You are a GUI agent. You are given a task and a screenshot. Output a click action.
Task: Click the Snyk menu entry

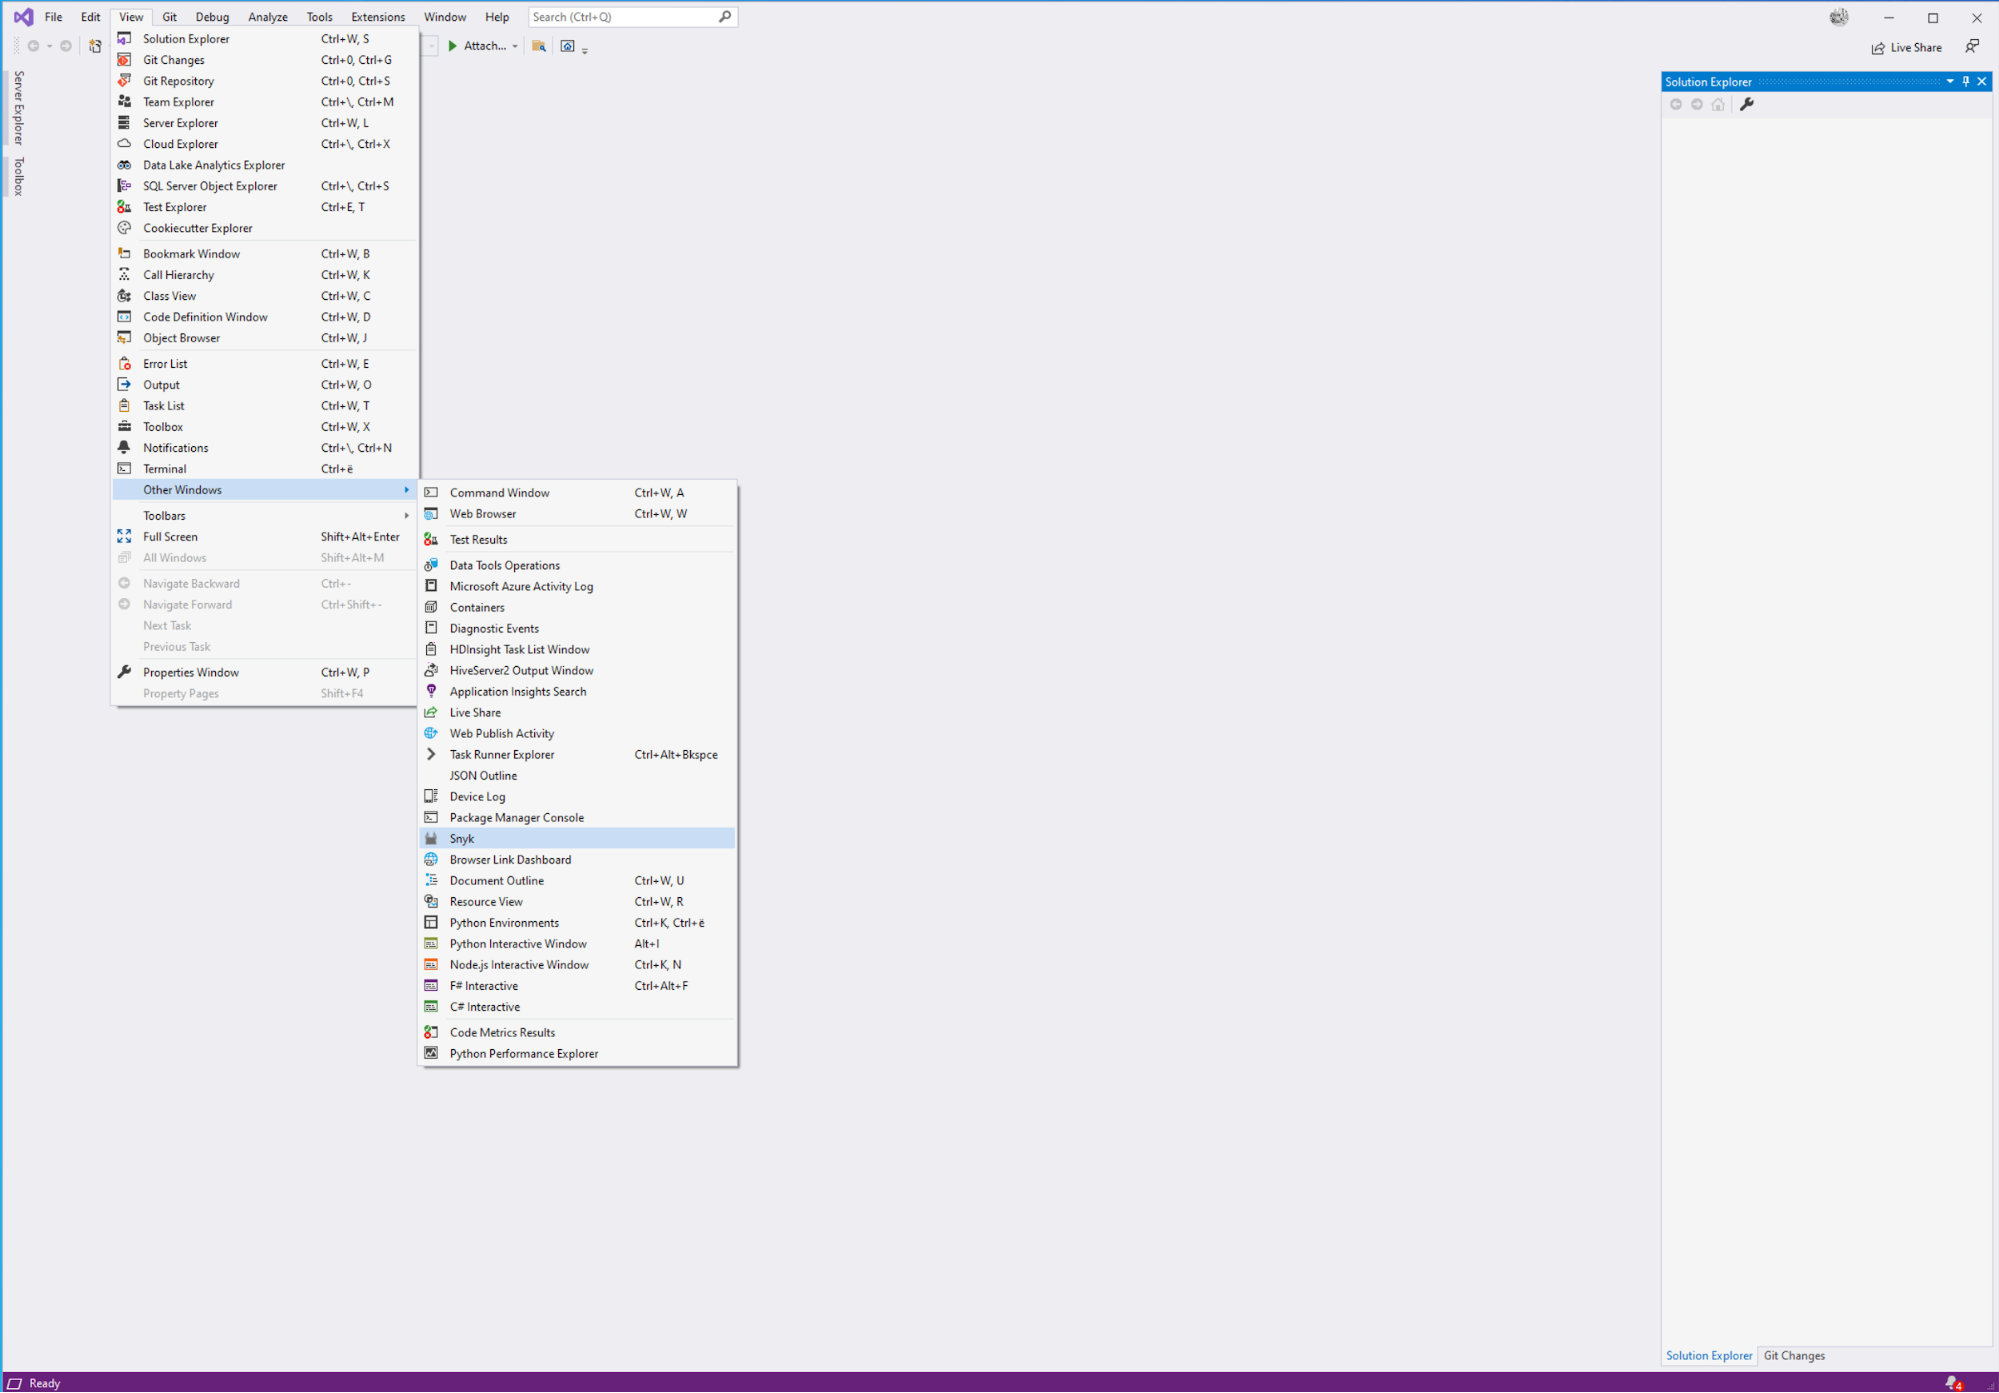[461, 838]
